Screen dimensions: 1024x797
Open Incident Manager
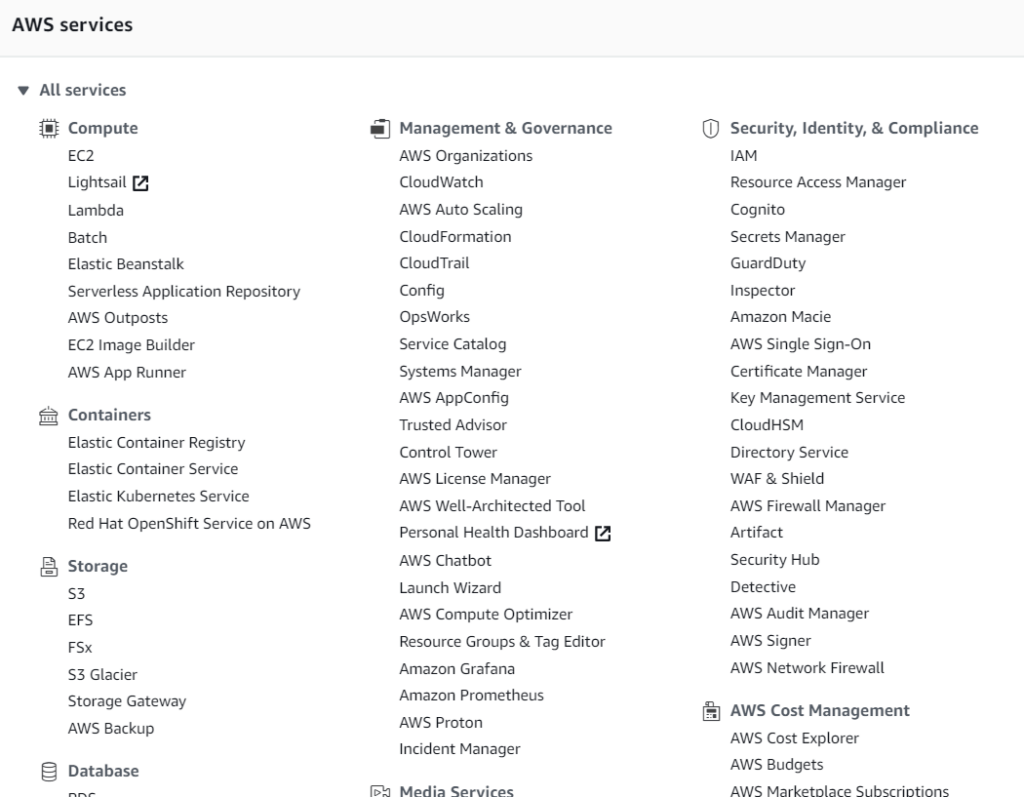(460, 749)
